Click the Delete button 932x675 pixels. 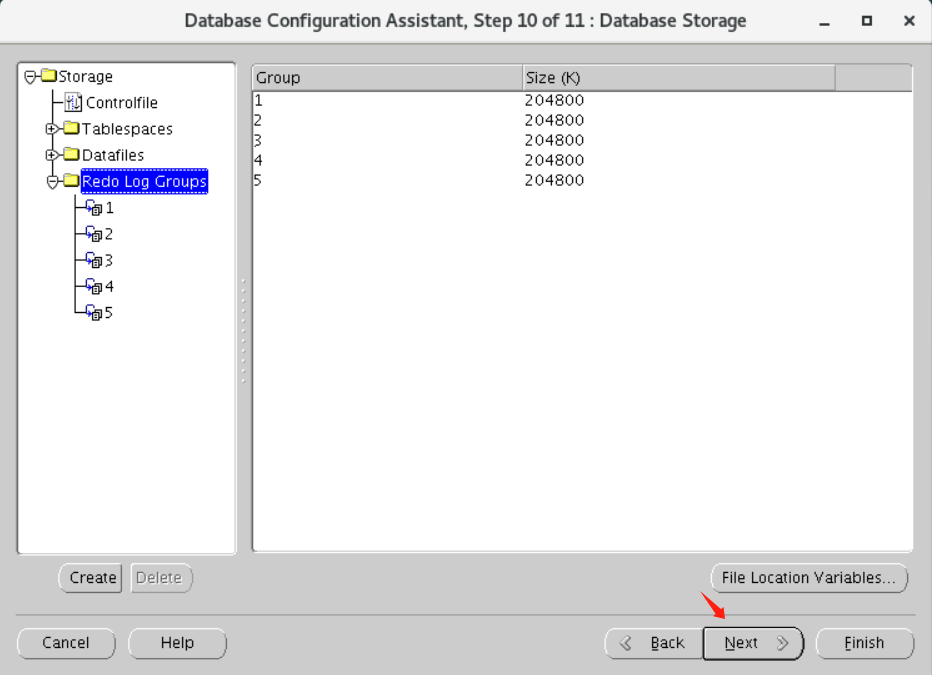pyautogui.click(x=161, y=578)
